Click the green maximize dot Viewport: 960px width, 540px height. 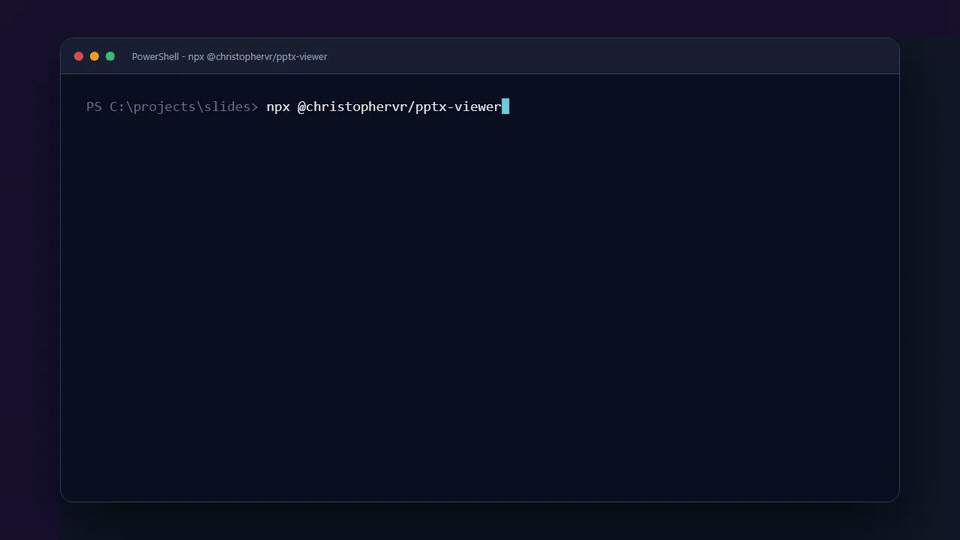(110, 56)
